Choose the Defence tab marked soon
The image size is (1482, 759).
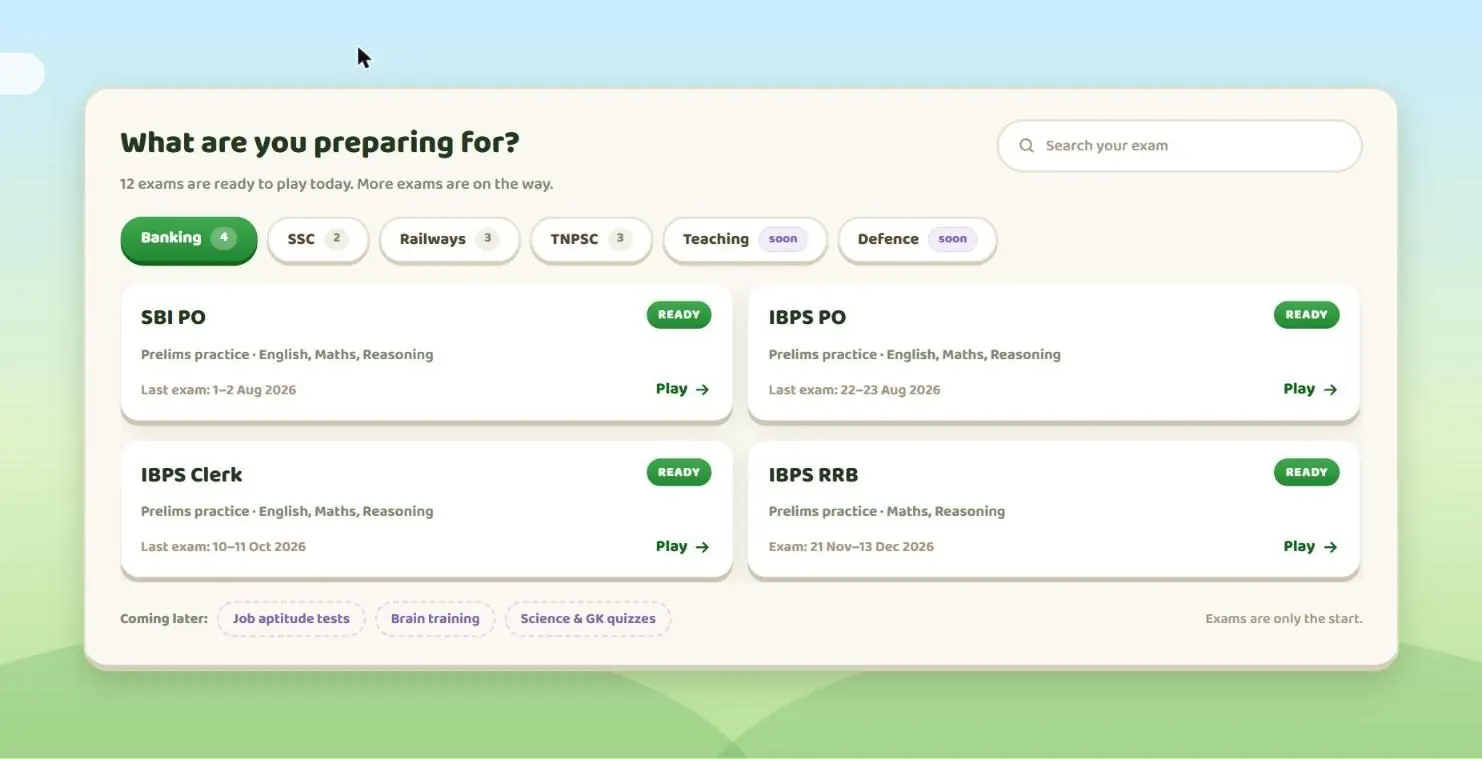917,239
